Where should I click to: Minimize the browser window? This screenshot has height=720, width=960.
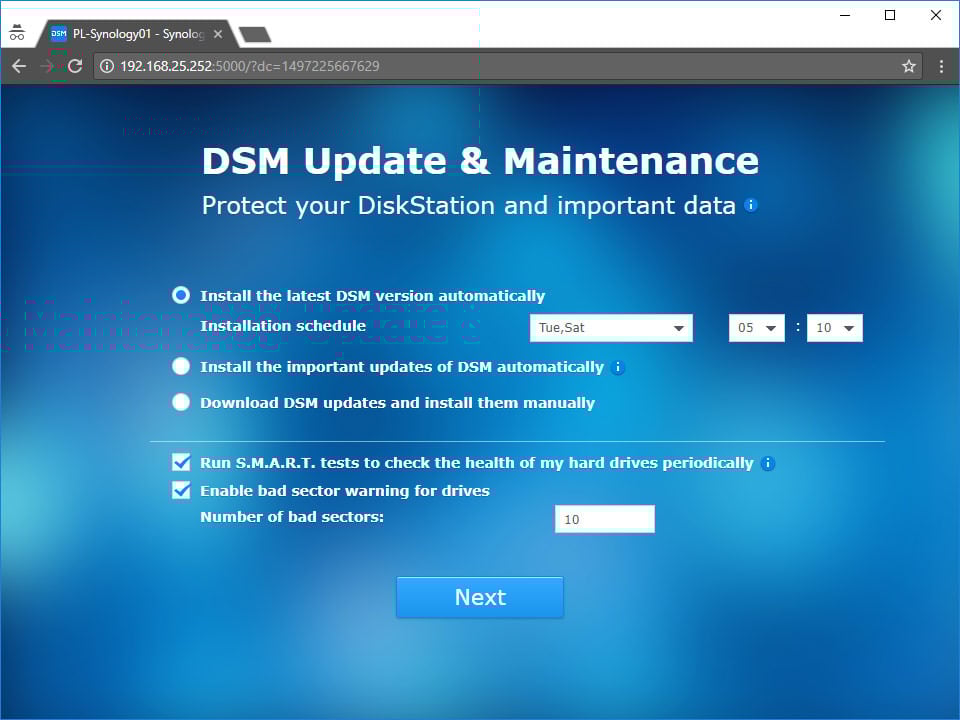click(846, 15)
